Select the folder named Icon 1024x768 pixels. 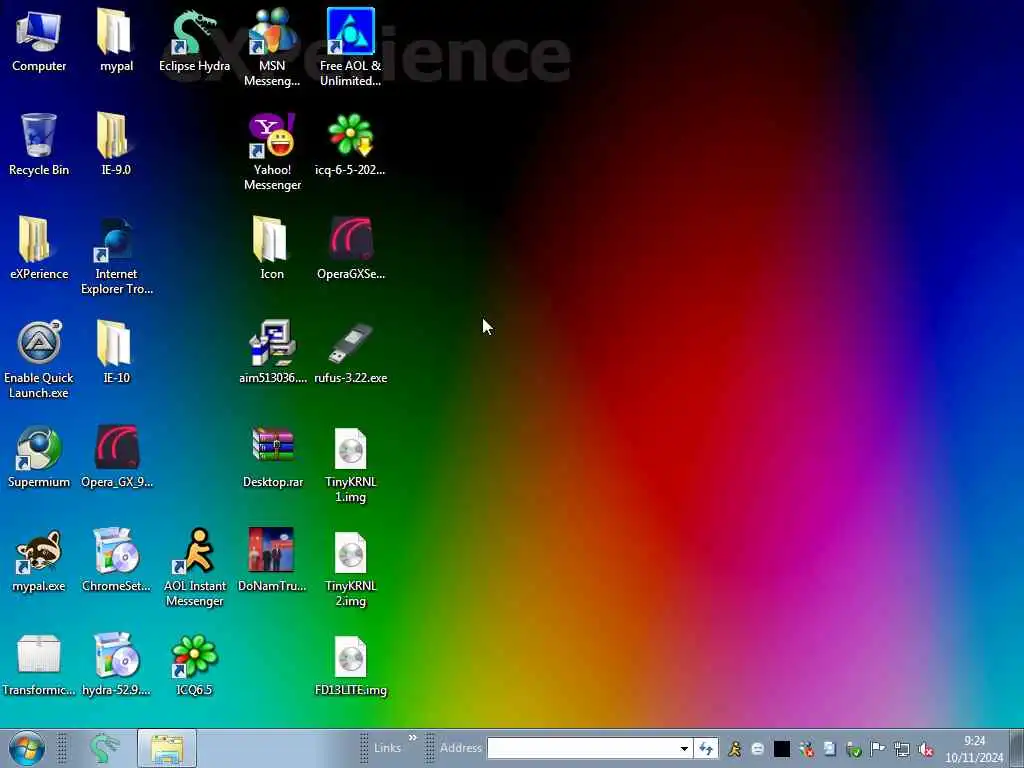[x=272, y=248]
